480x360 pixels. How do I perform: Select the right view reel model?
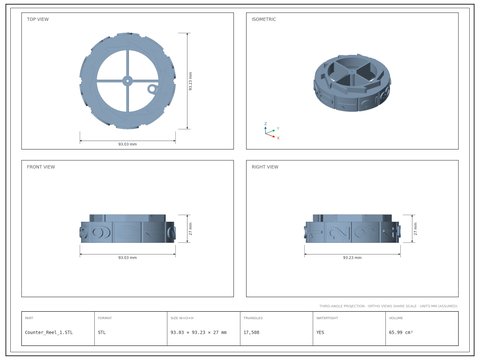[352, 228]
